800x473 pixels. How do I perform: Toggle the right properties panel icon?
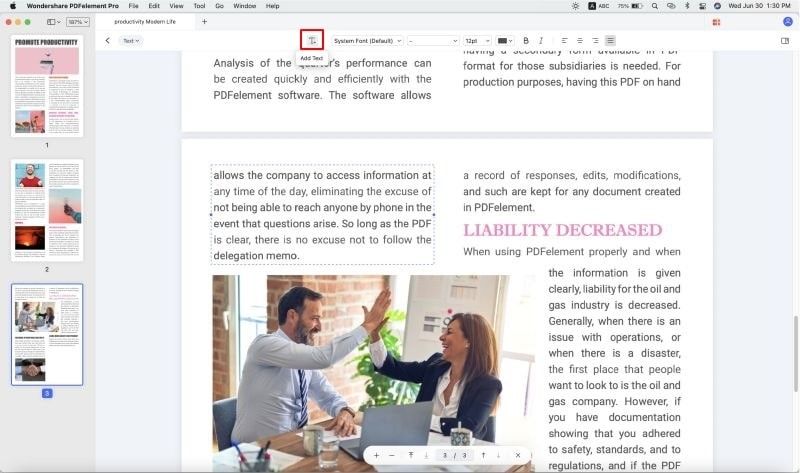[x=785, y=41]
